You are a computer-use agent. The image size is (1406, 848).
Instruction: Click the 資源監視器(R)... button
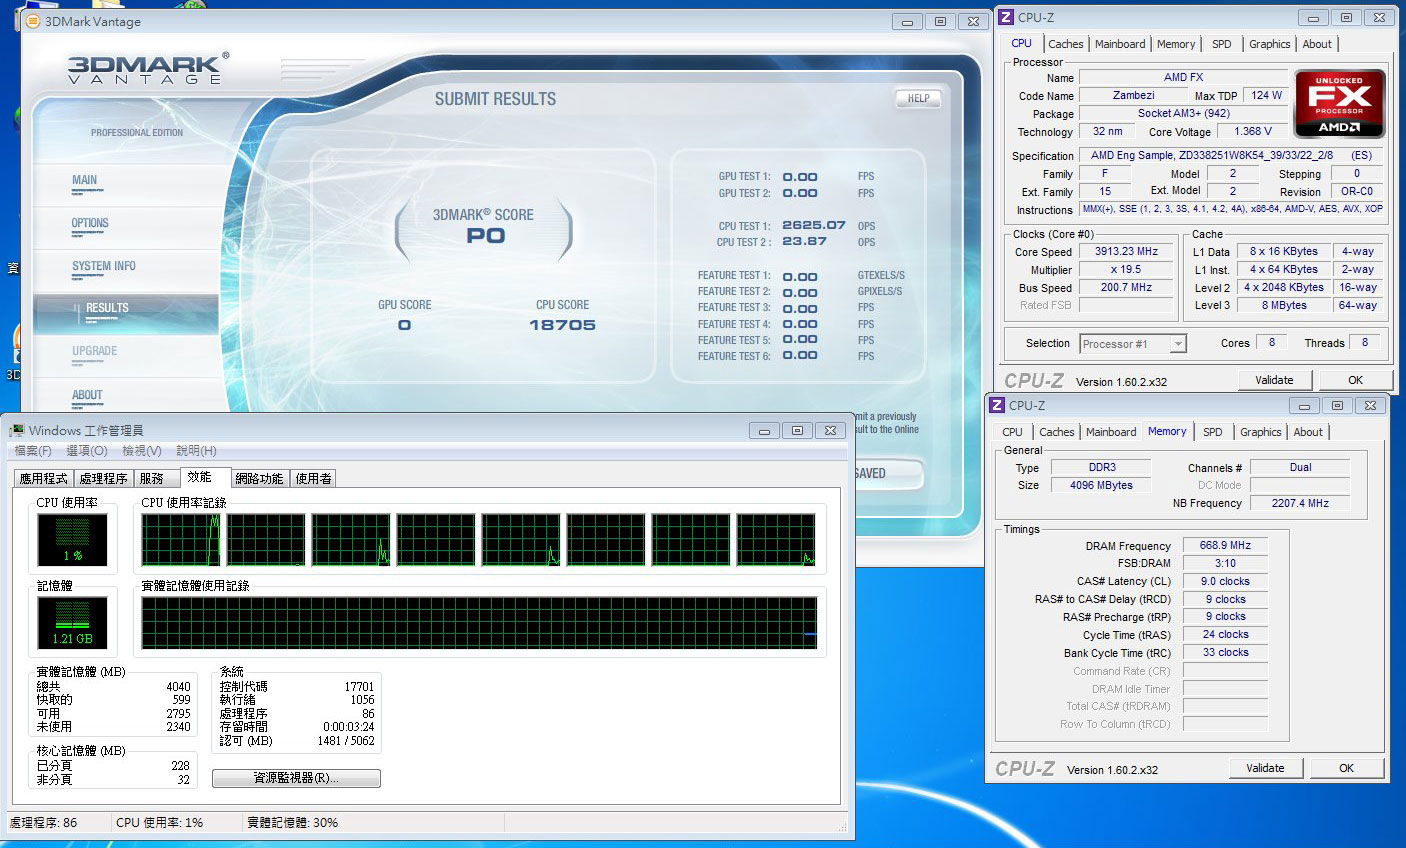(x=296, y=778)
